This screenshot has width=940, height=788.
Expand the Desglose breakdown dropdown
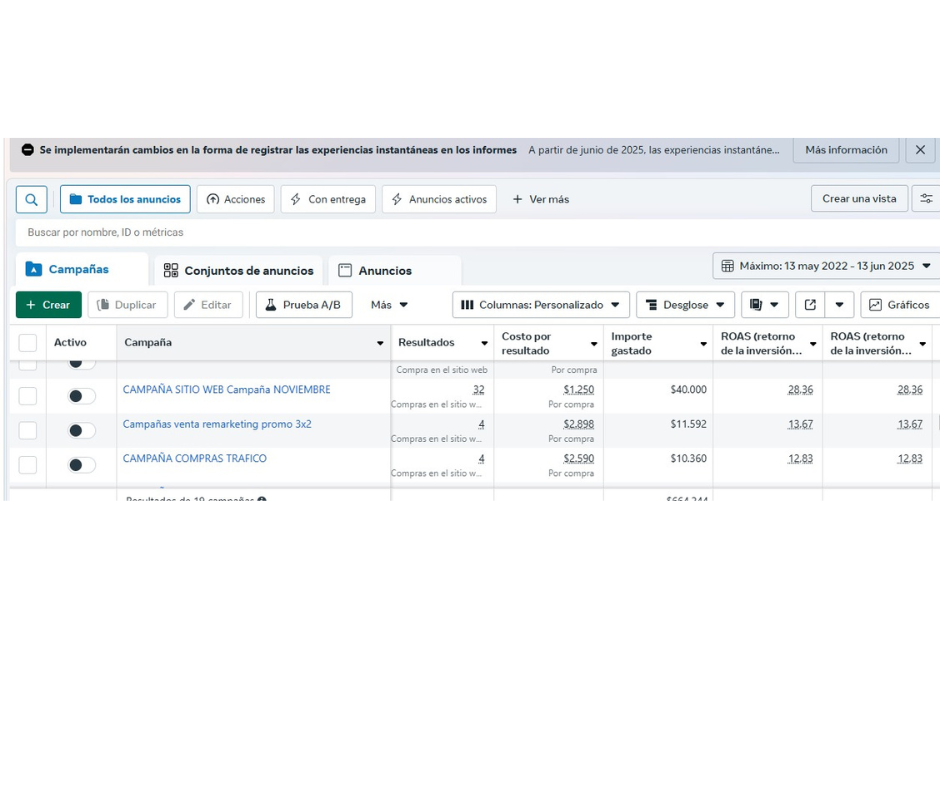685,305
